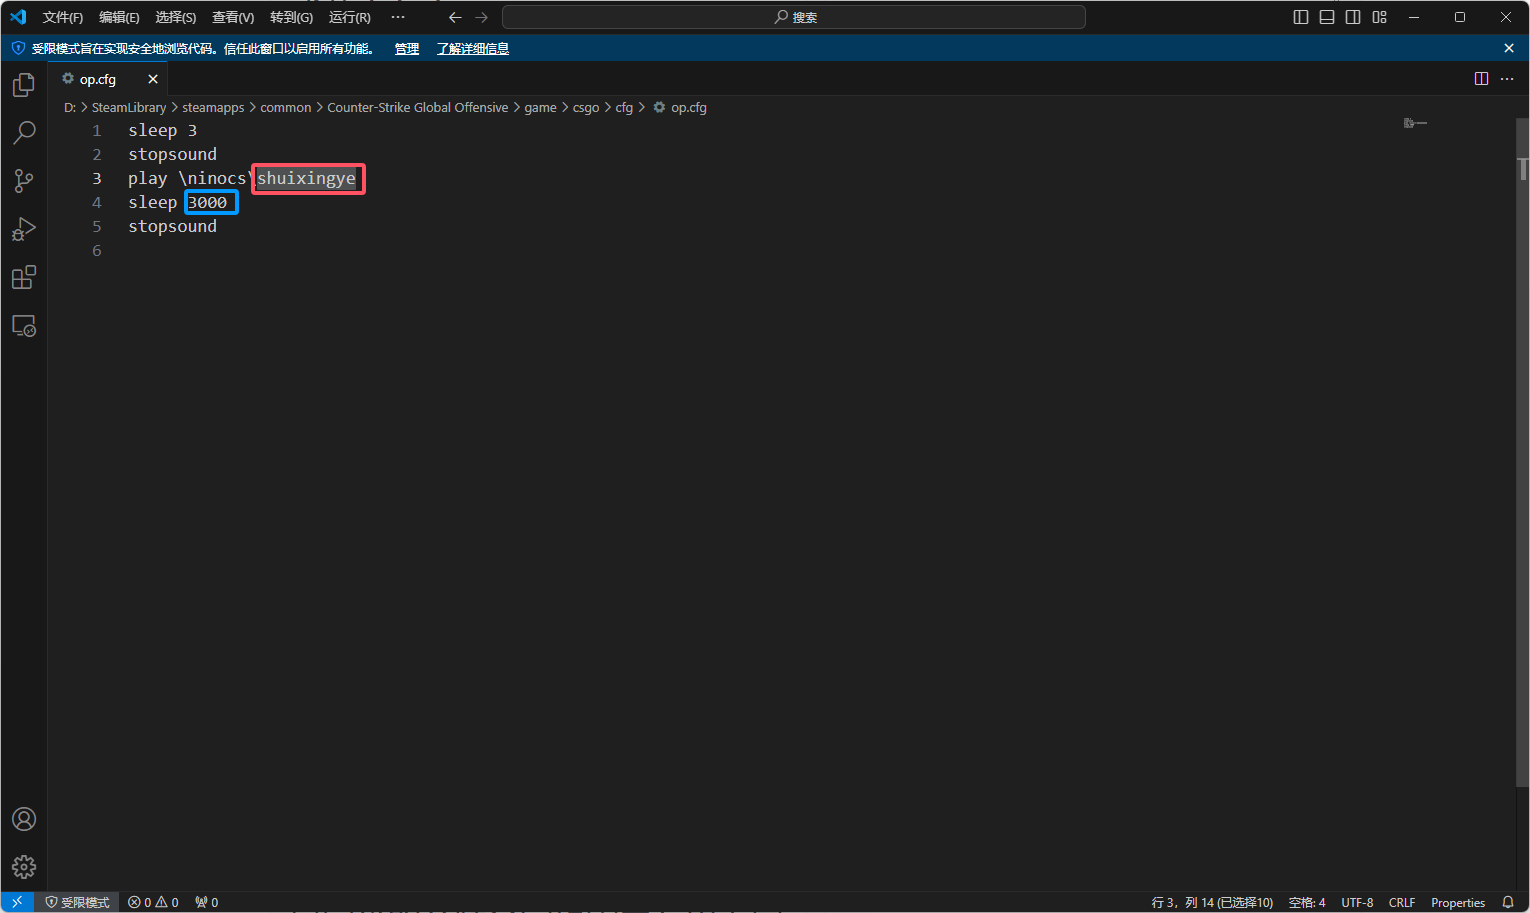Image resolution: width=1530 pixels, height=913 pixels.
Task: Click the 了解详细信息 link
Action: (x=473, y=48)
